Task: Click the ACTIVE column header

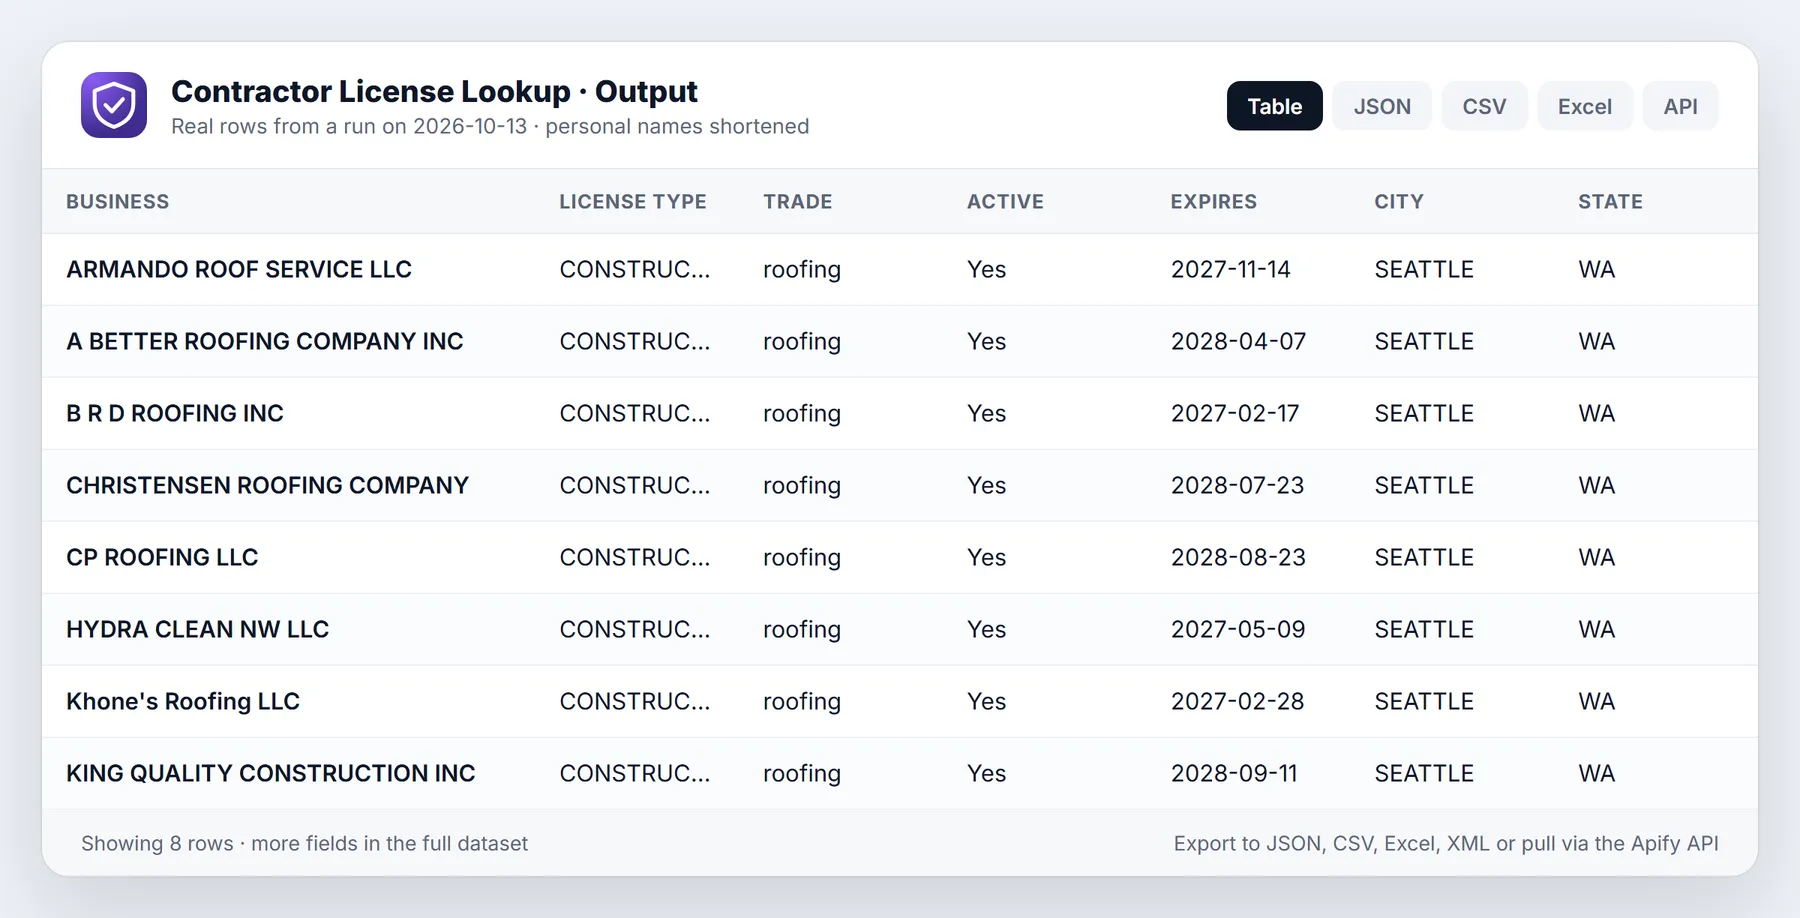Action: 1005,201
